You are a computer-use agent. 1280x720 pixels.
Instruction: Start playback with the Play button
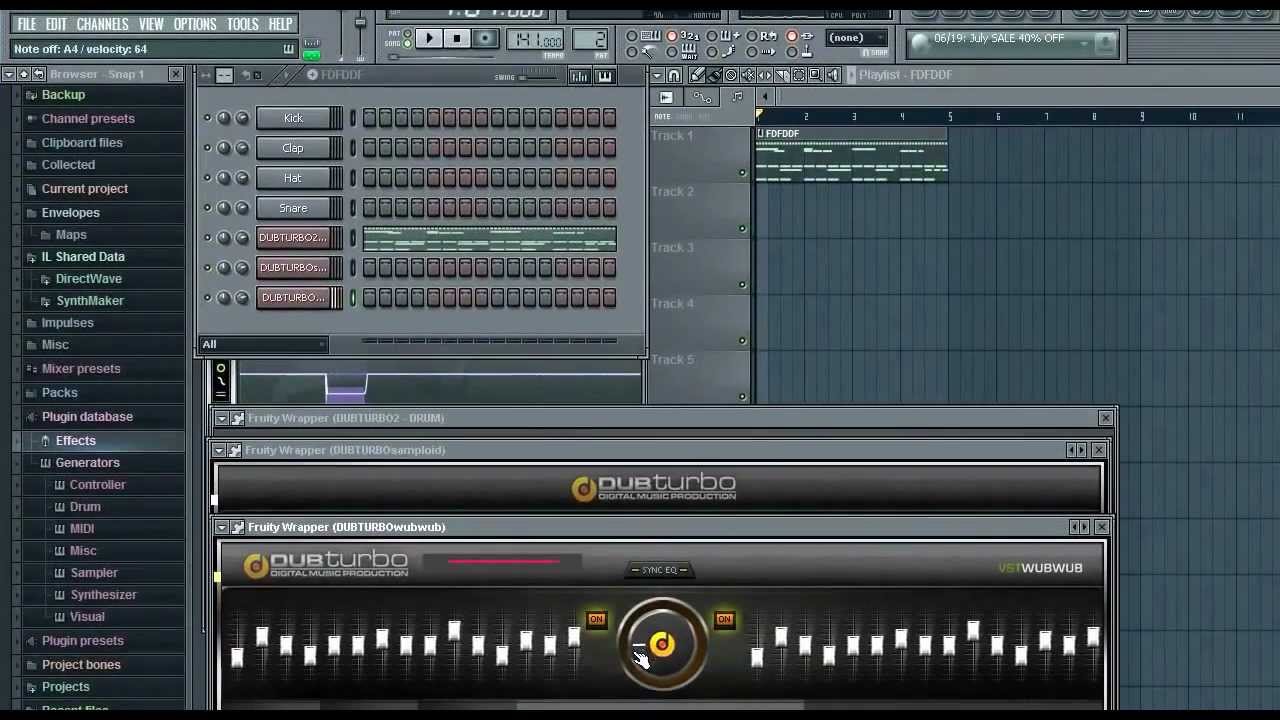click(x=428, y=39)
